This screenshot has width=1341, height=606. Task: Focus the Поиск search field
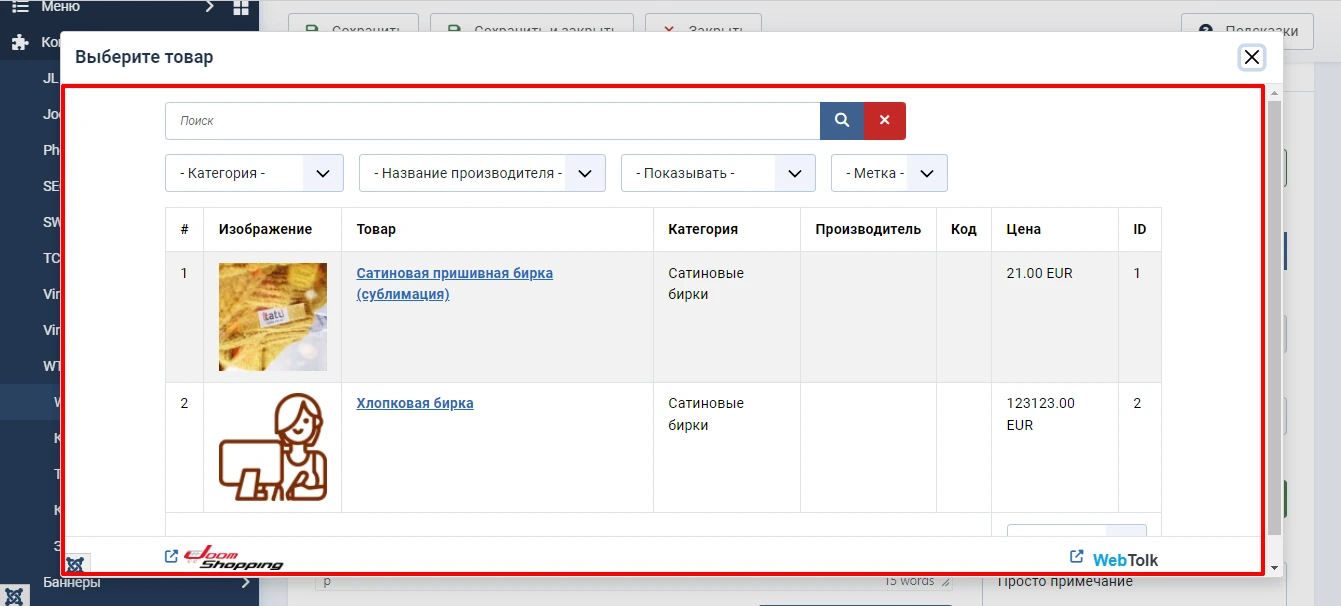pos(493,121)
